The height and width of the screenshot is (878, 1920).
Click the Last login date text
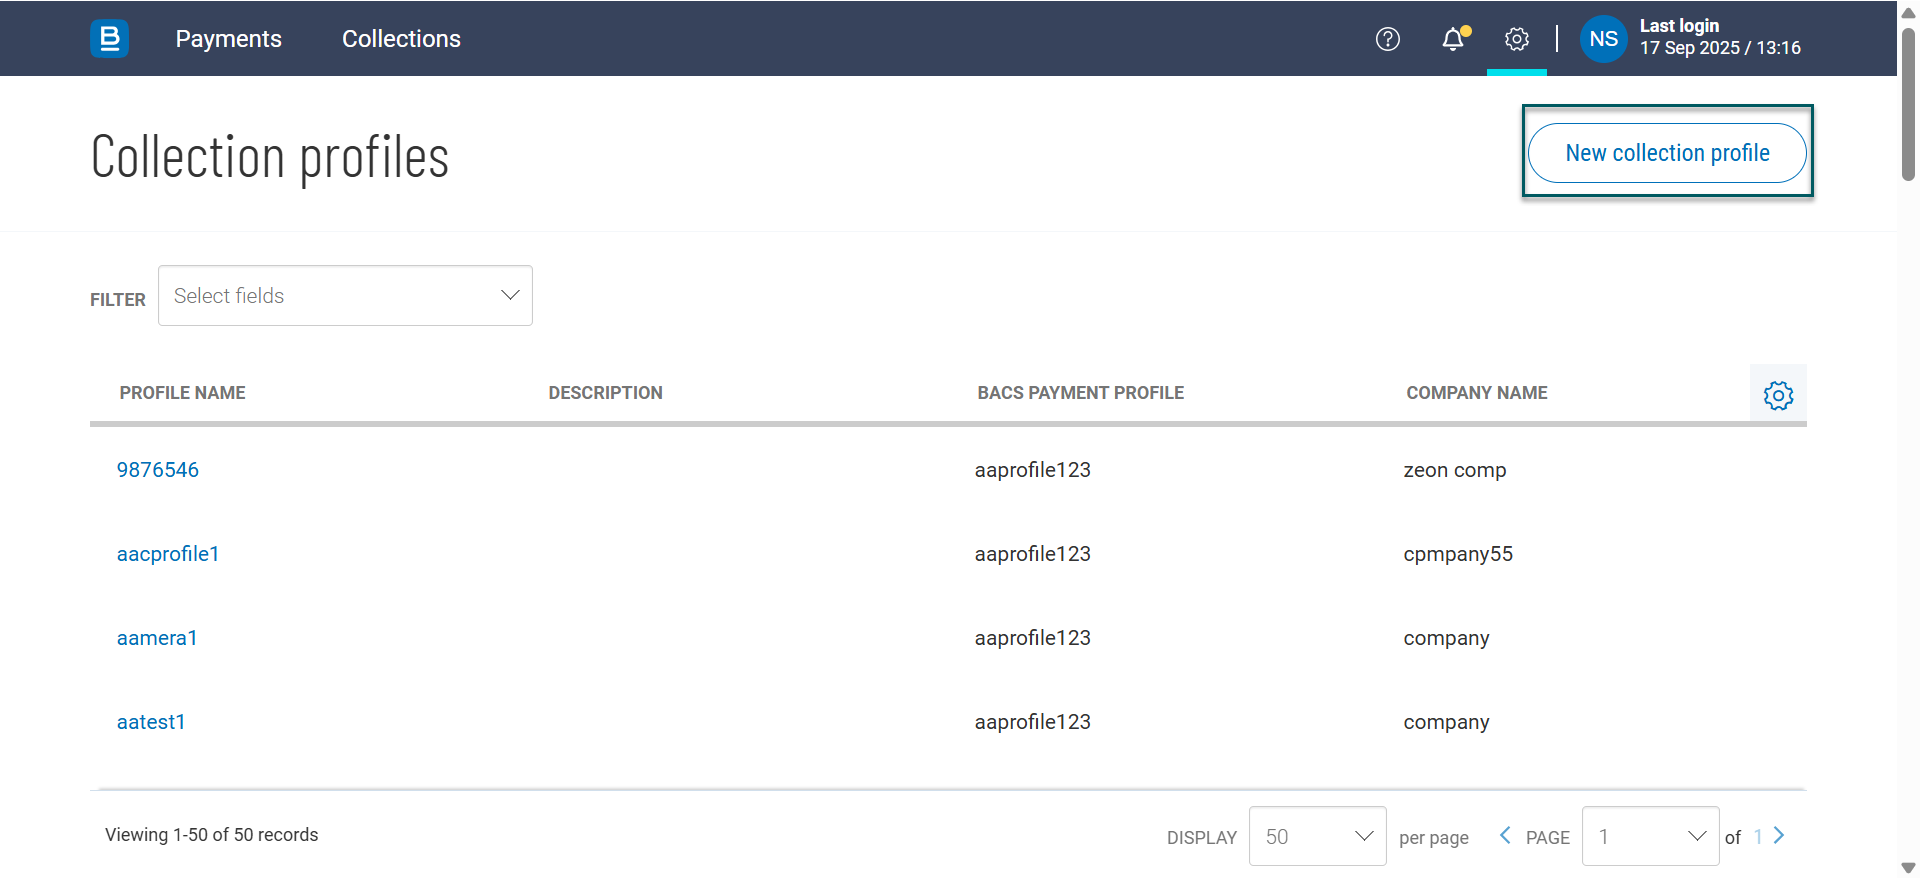(x=1720, y=48)
